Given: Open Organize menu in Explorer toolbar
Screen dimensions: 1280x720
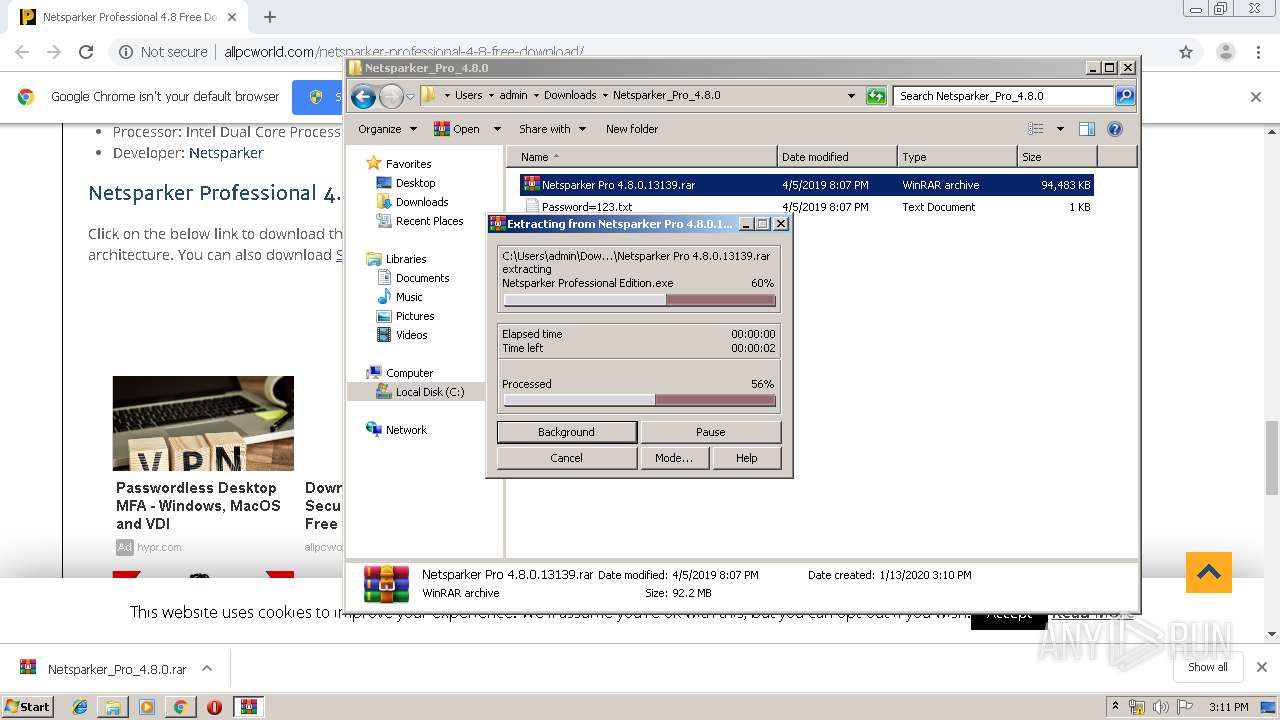Looking at the screenshot, I should [387, 129].
